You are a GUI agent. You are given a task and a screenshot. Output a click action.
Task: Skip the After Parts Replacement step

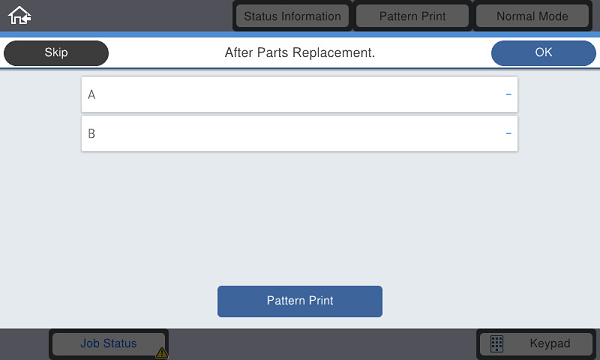[x=56, y=53]
